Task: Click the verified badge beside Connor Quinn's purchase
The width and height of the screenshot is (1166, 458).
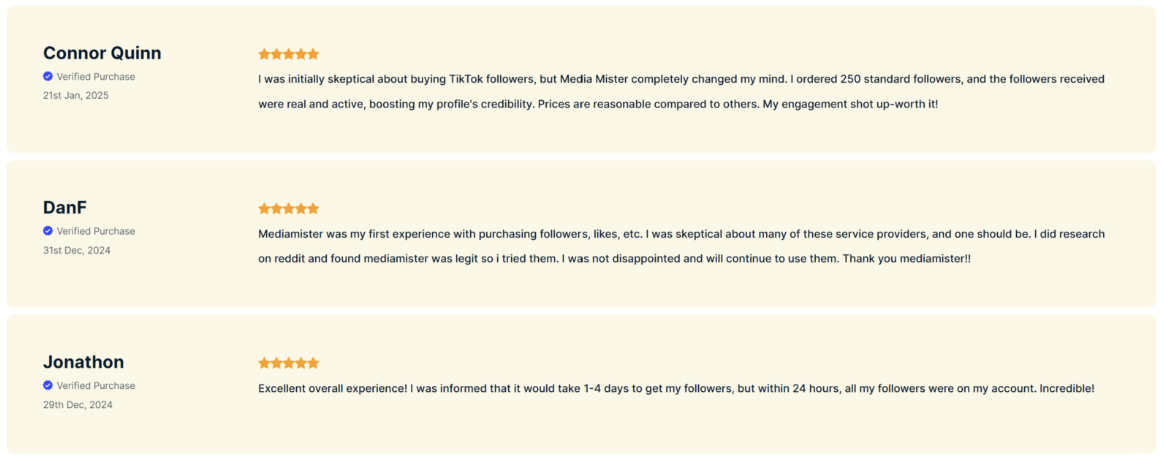Action: coord(48,77)
